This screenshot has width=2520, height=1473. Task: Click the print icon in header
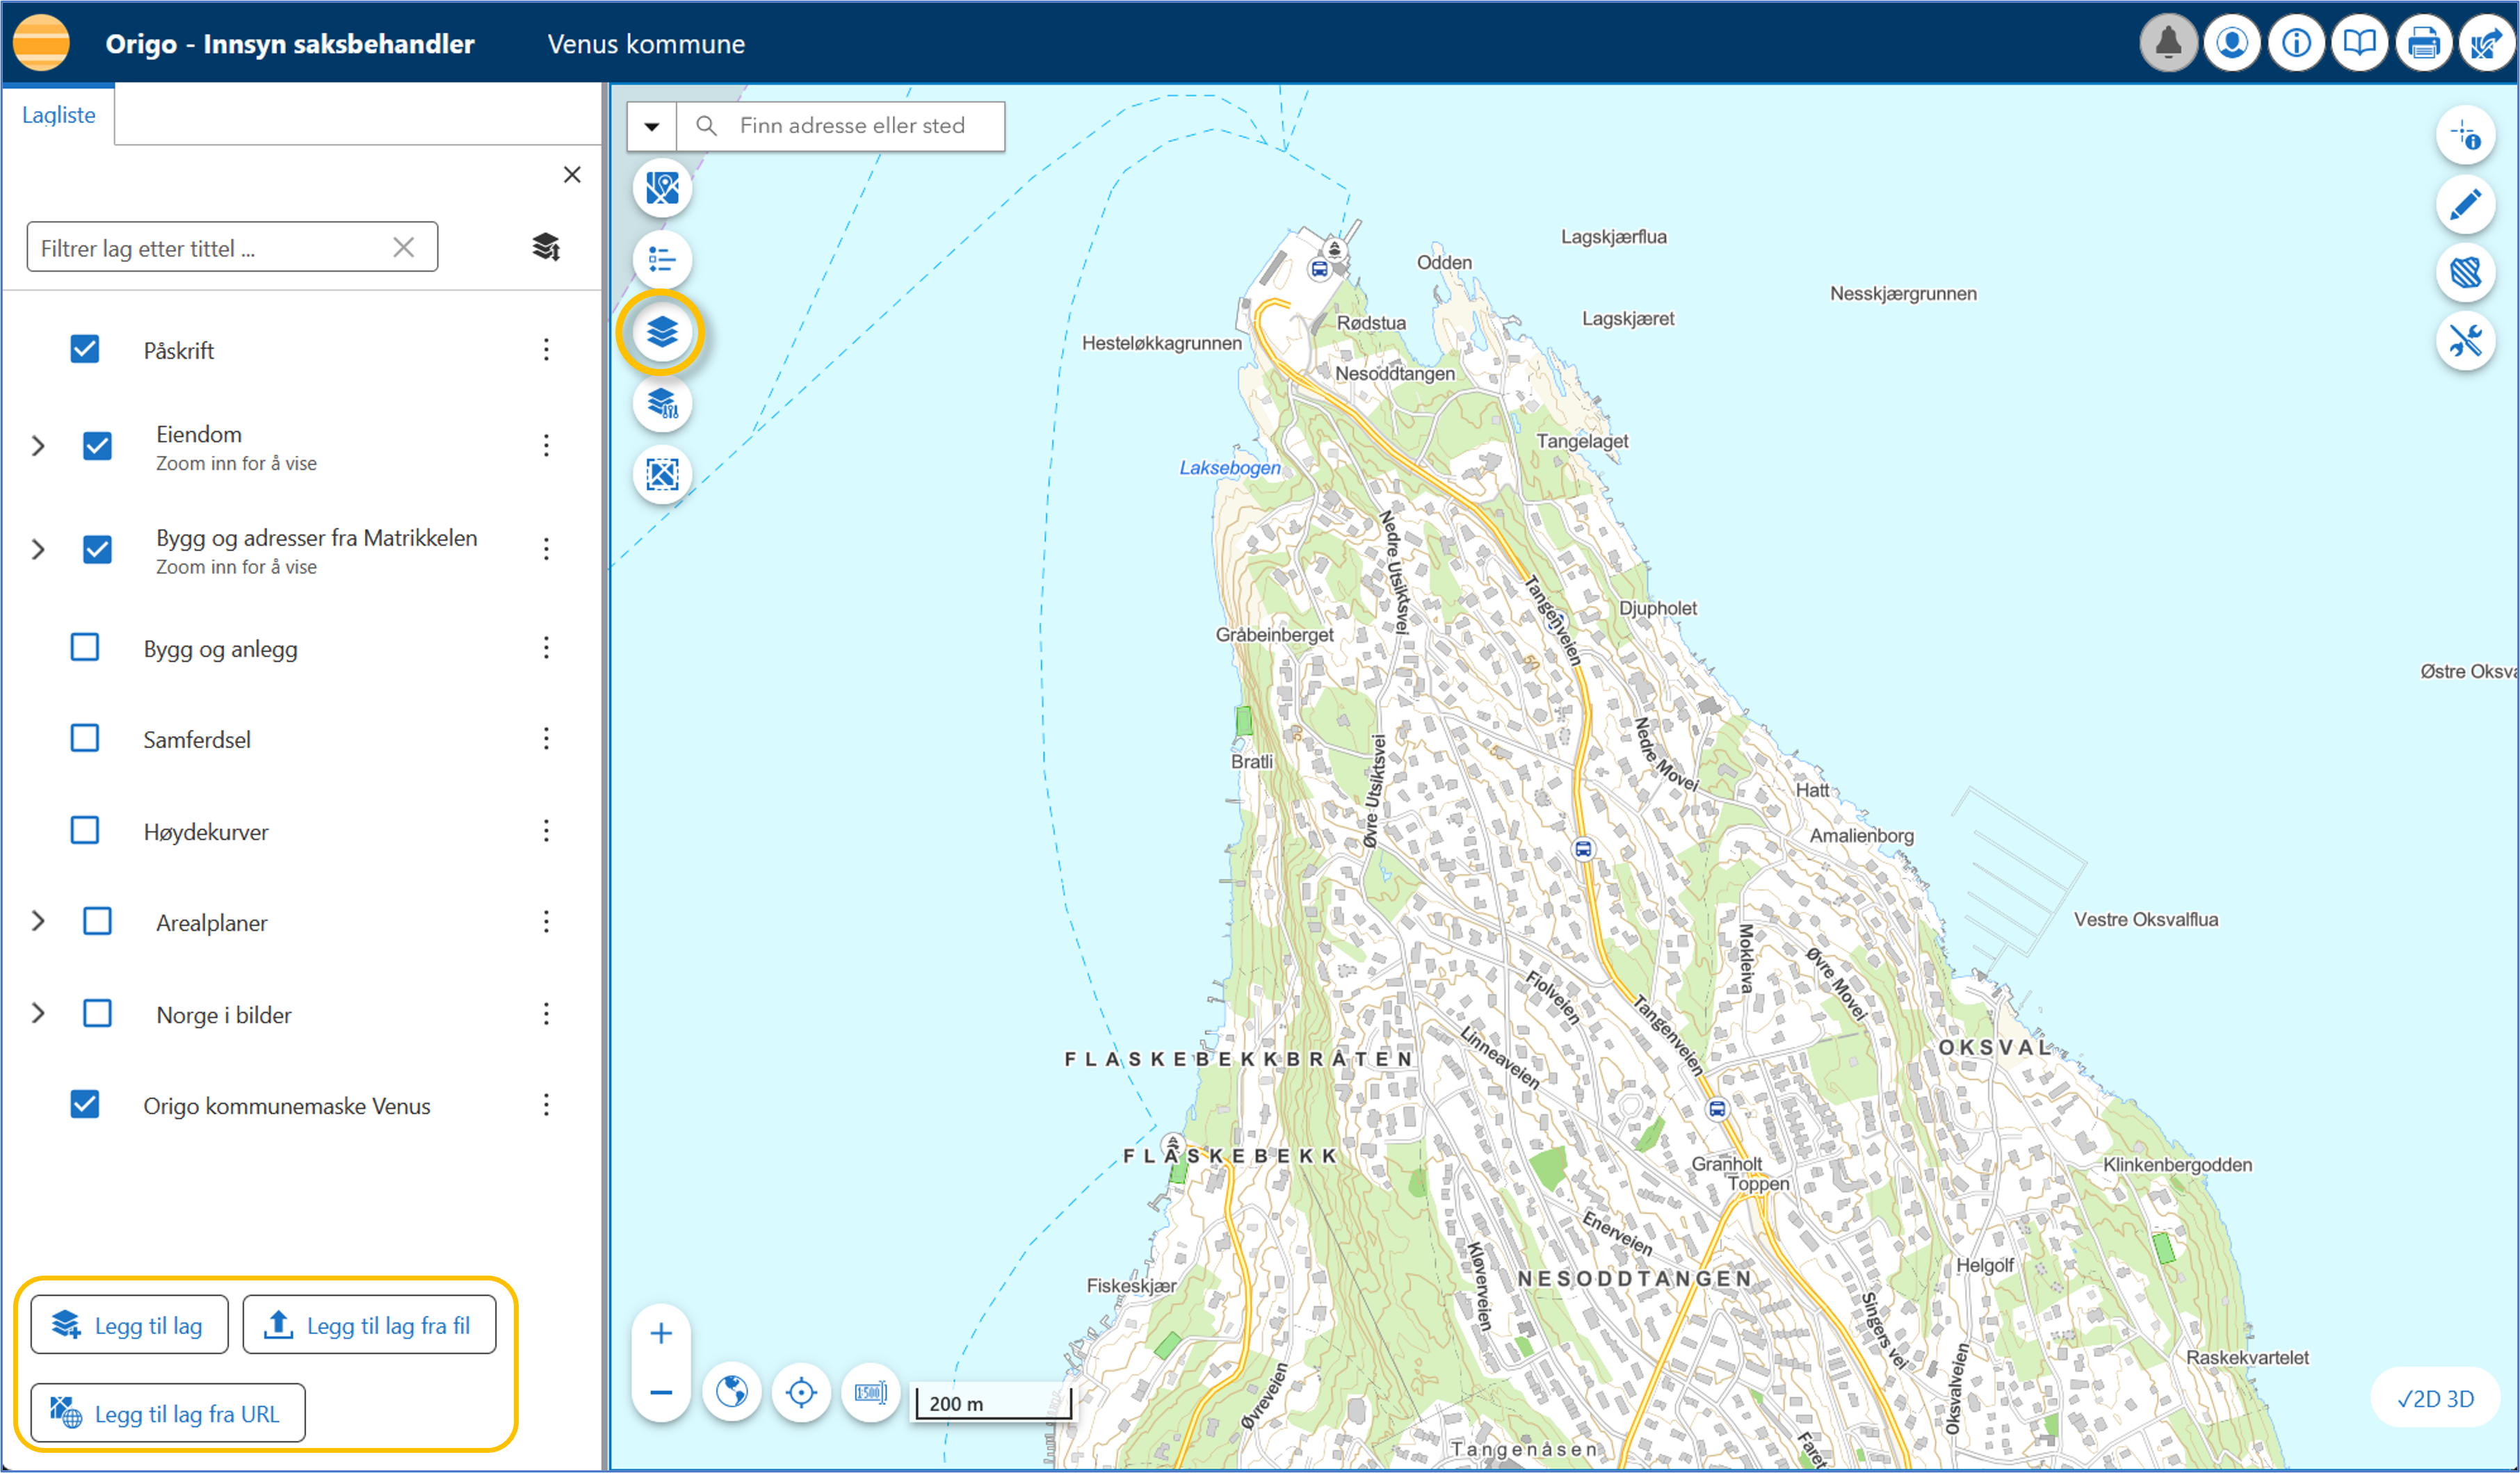tap(2424, 44)
